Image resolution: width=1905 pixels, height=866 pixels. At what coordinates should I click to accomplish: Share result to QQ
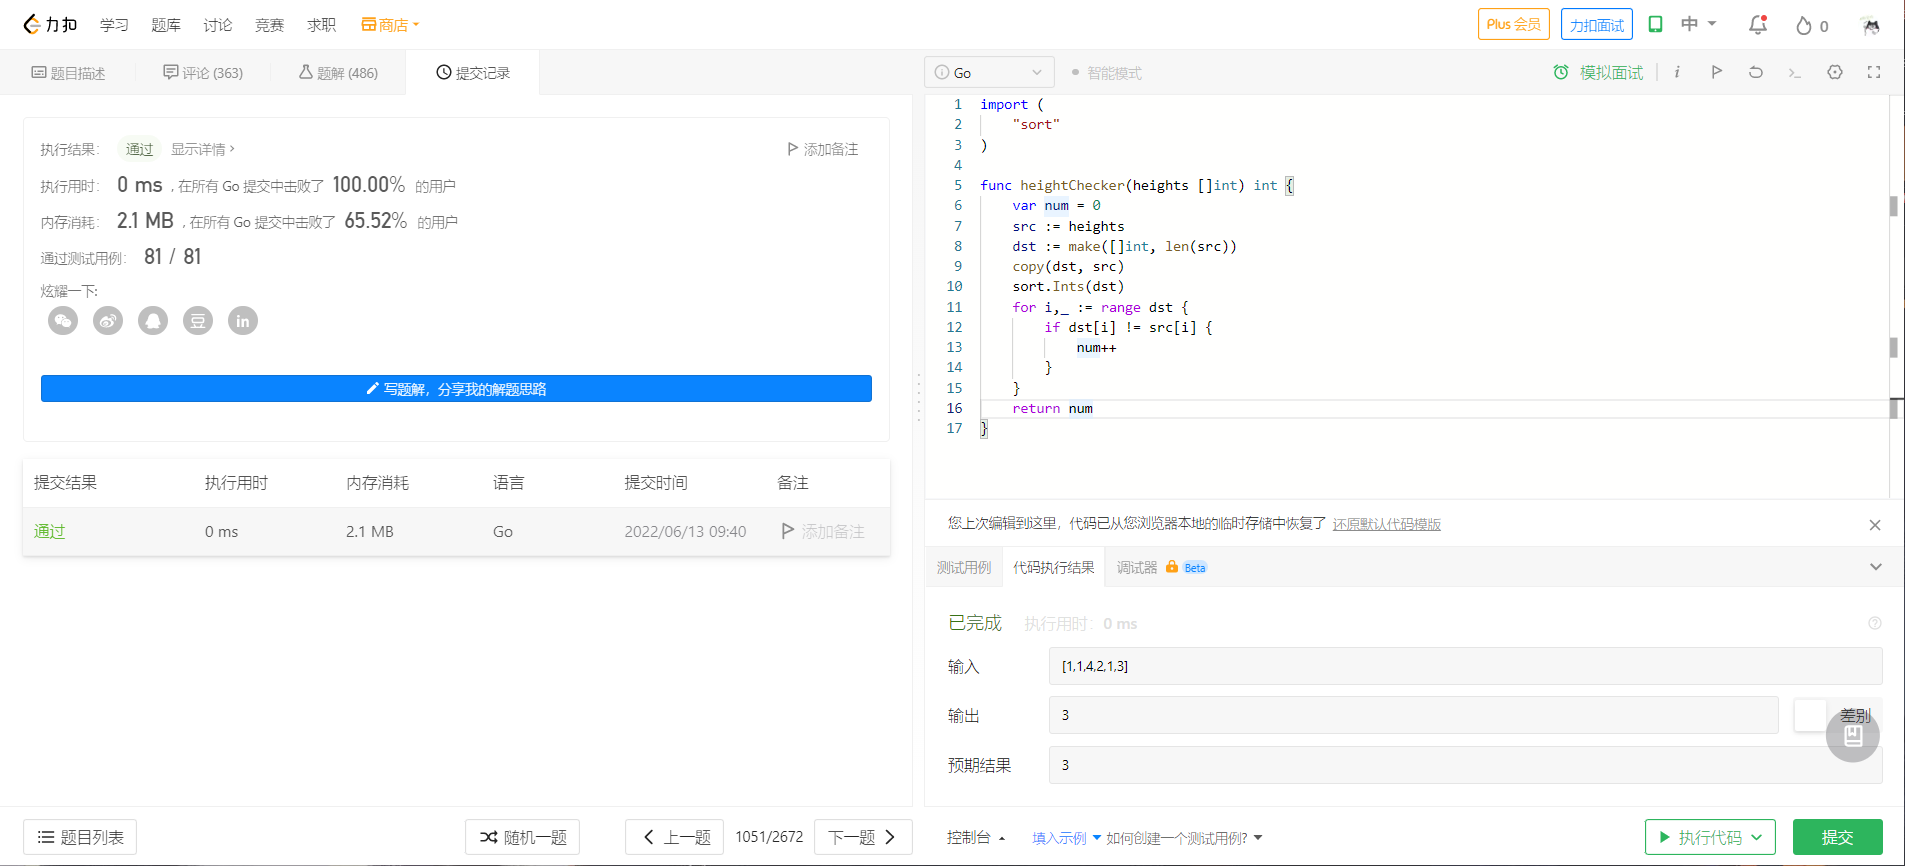click(153, 321)
